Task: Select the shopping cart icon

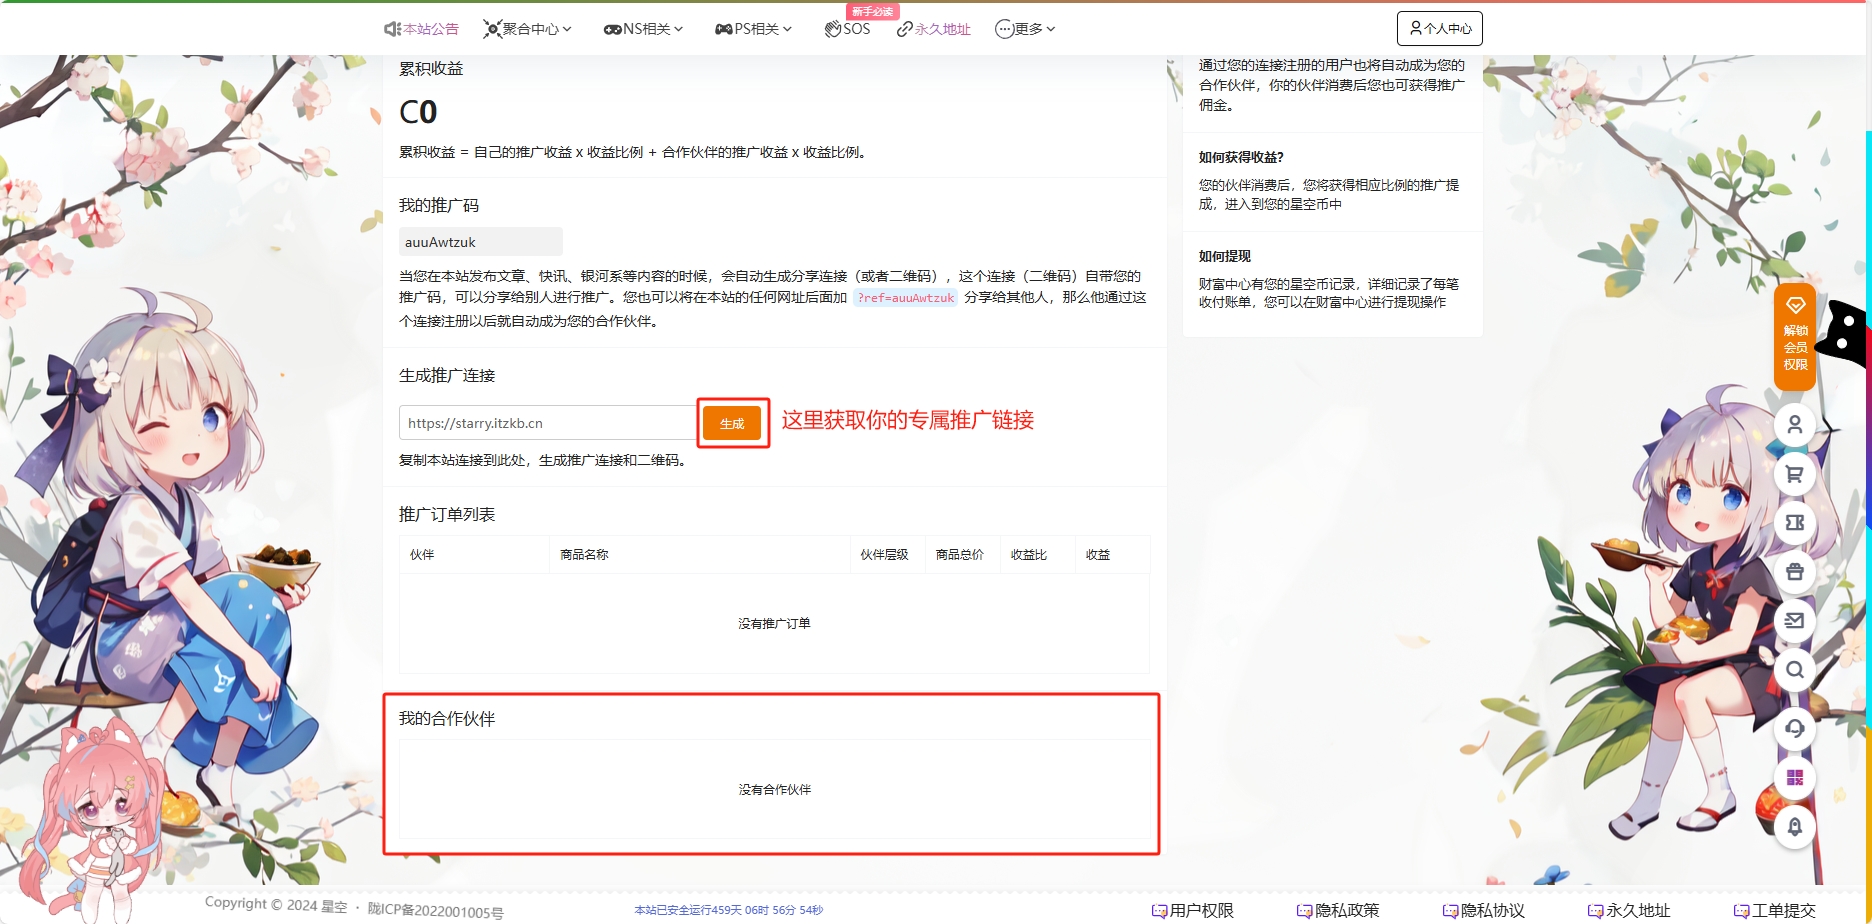Action: click(x=1795, y=474)
